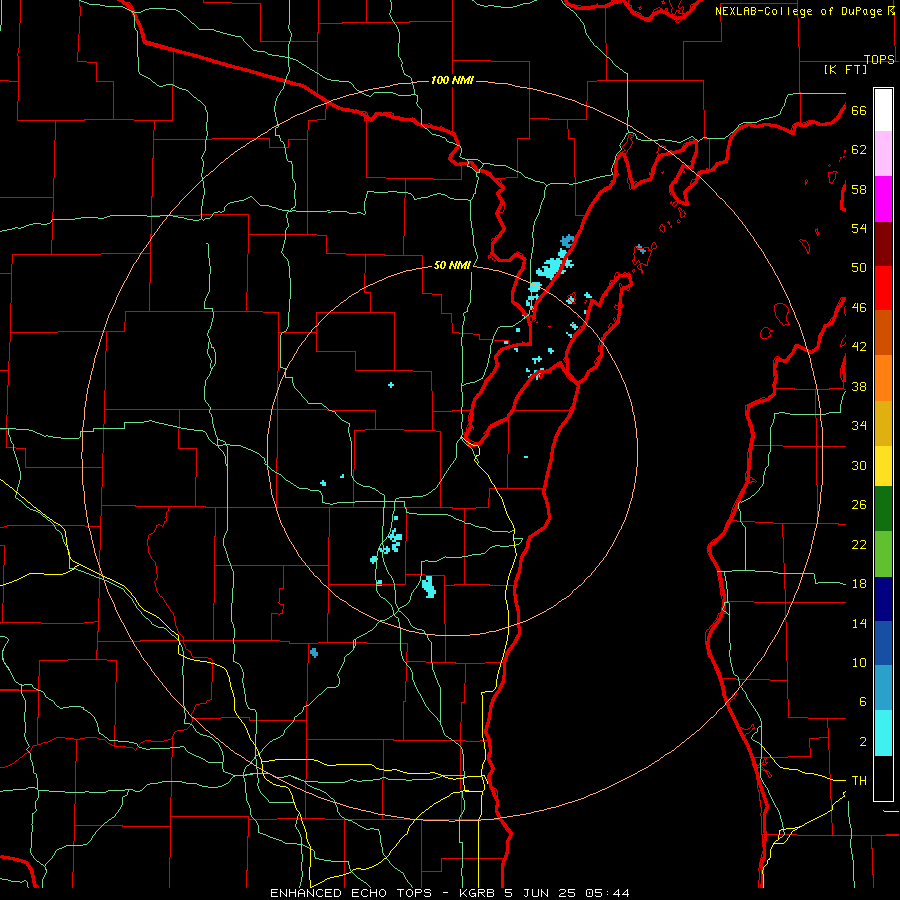Select the yellow legend swatch near 30
900x900 pixels.
pyautogui.click(x=883, y=466)
